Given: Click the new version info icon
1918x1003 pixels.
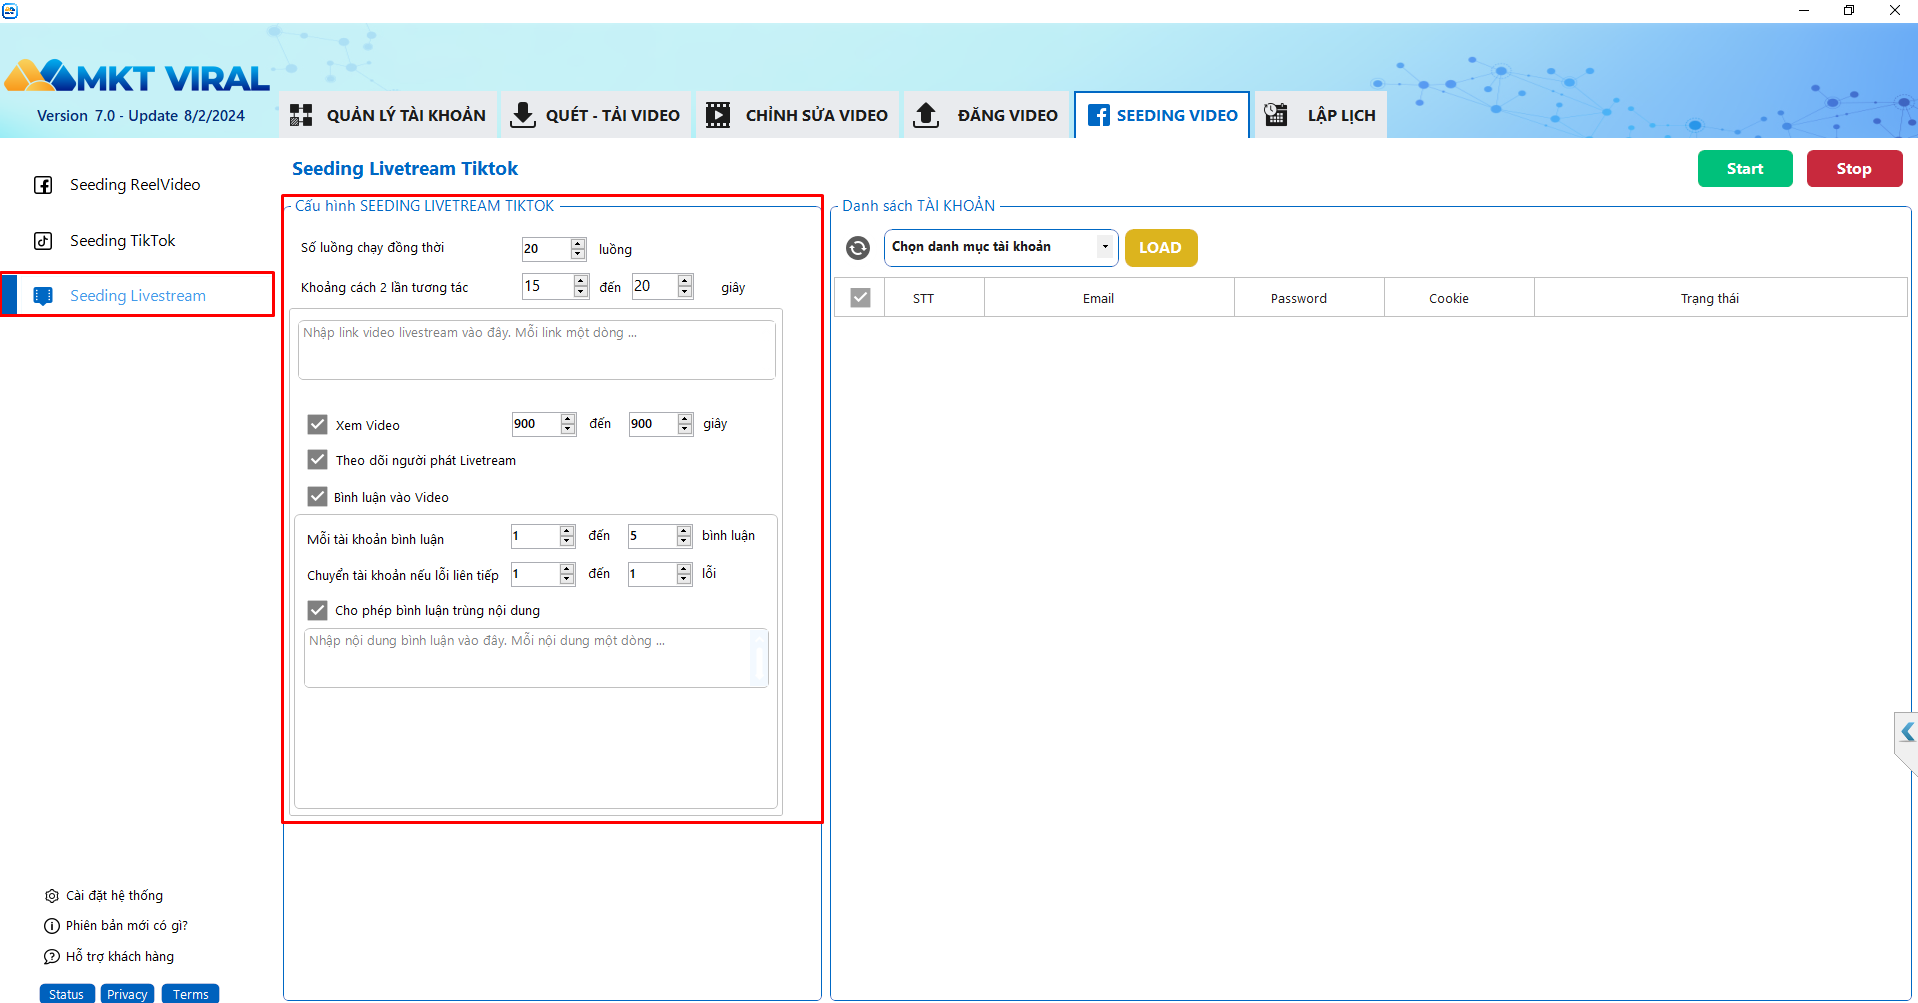Looking at the screenshot, I should [x=52, y=926].
